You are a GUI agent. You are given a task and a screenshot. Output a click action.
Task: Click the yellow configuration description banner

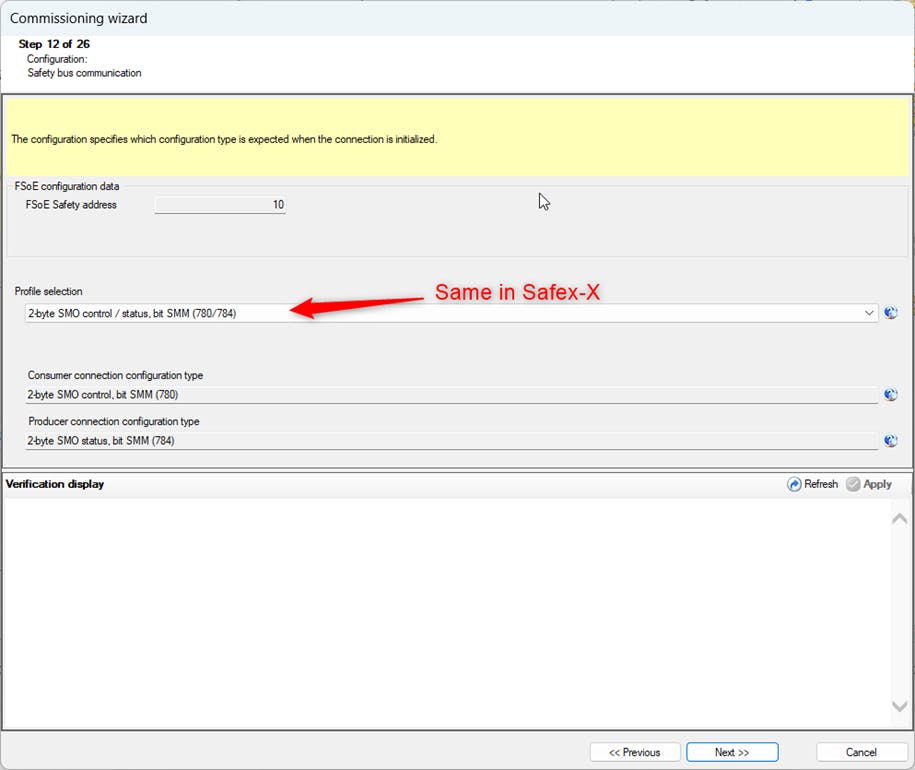(x=457, y=138)
